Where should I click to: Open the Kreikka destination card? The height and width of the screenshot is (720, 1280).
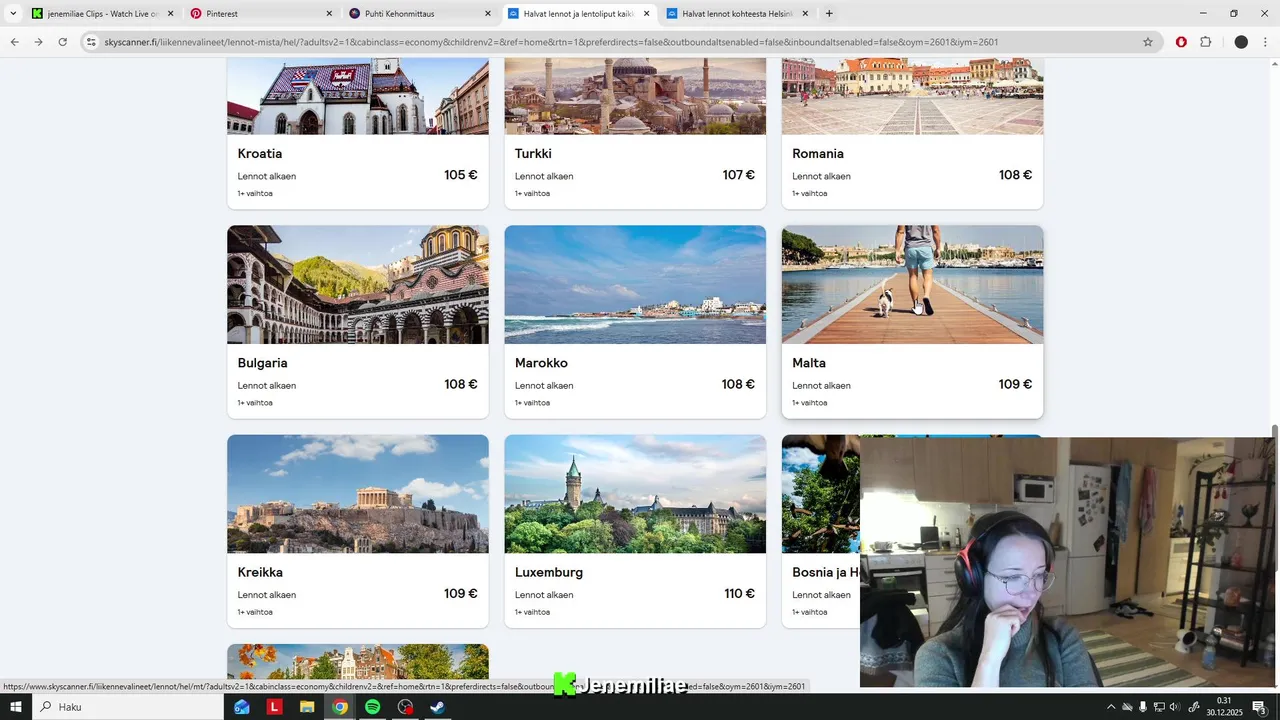(x=358, y=531)
